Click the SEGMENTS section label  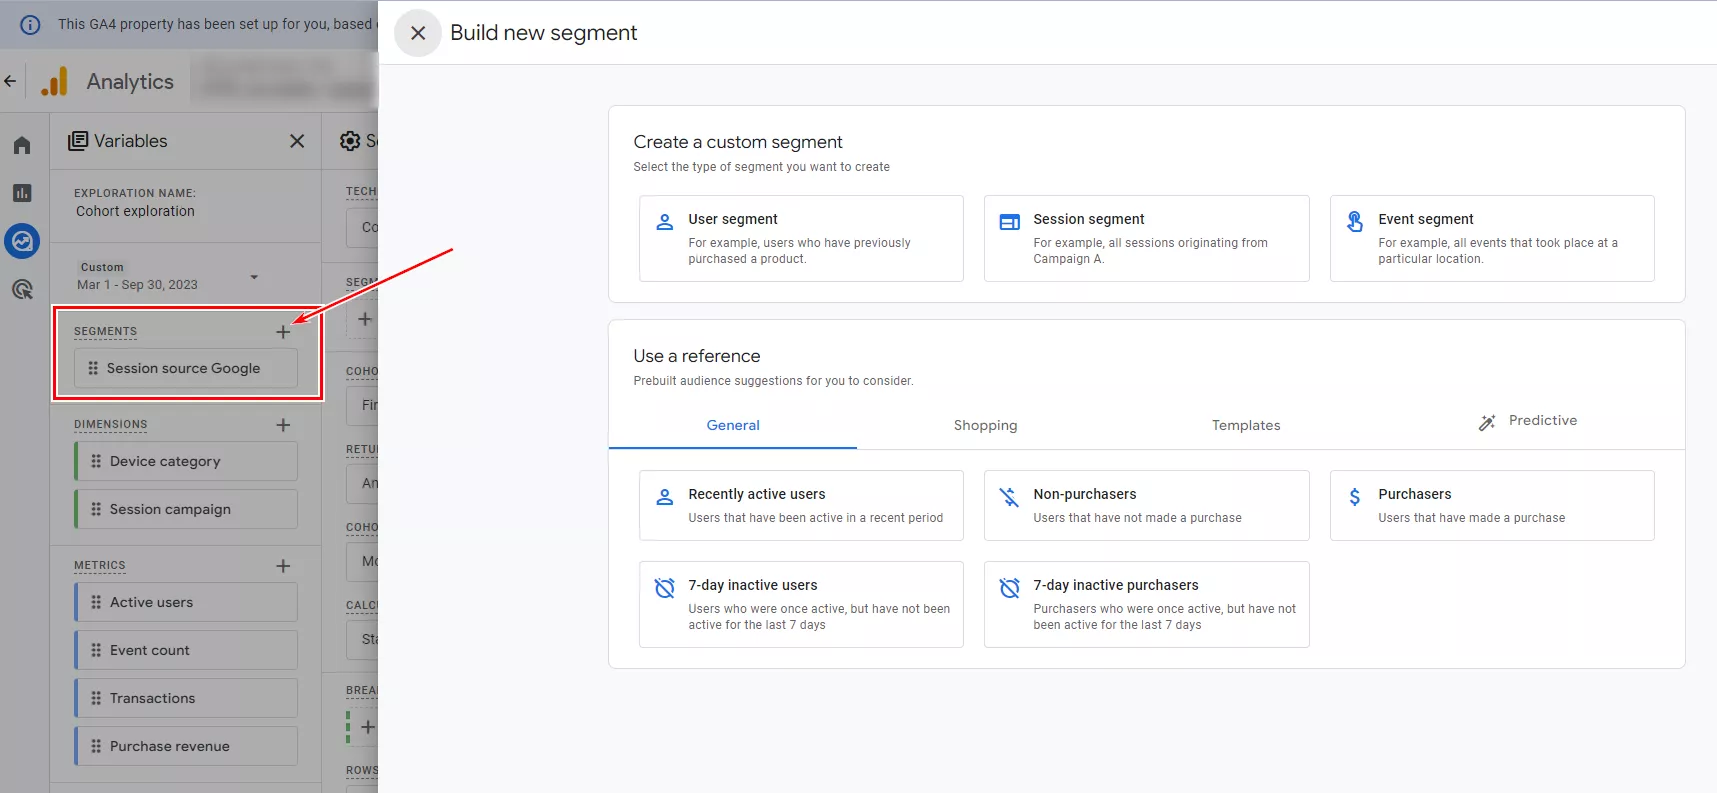coord(105,332)
